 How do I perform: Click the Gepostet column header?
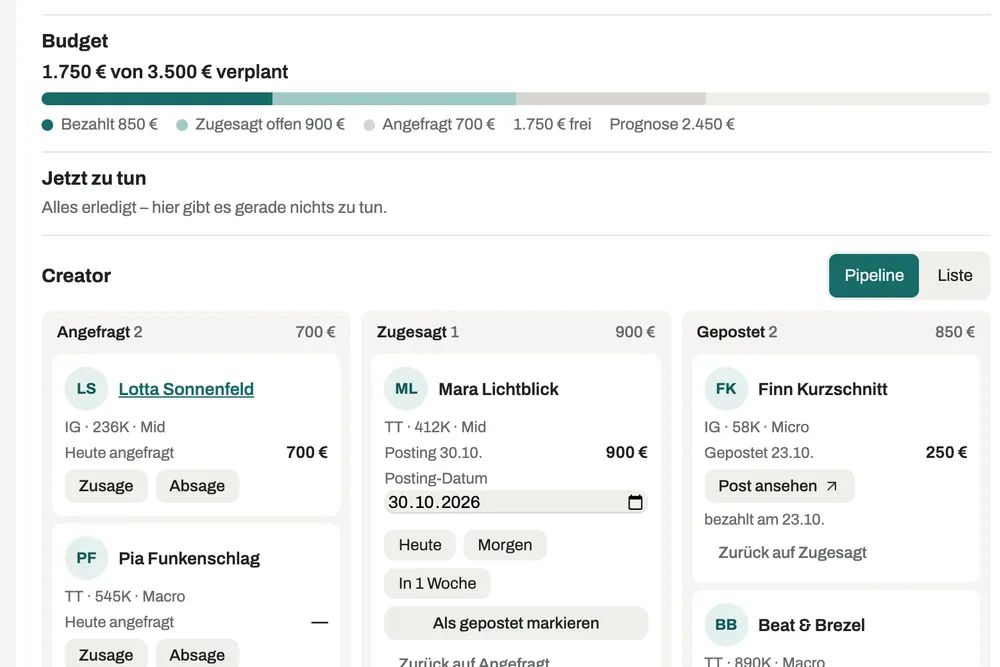[835, 332]
